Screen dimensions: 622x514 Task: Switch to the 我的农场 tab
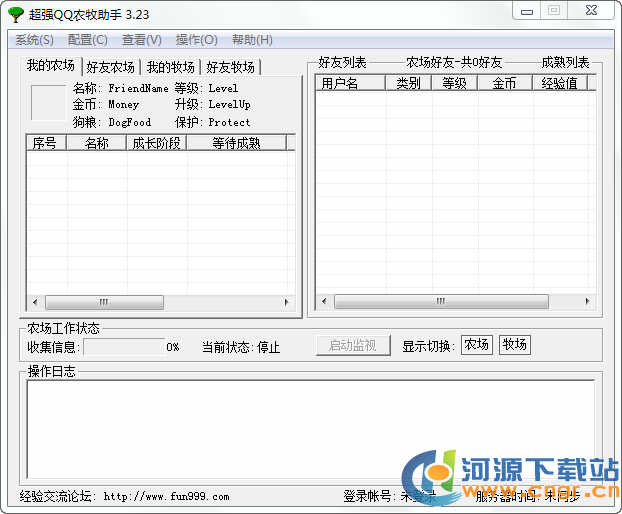pos(51,65)
